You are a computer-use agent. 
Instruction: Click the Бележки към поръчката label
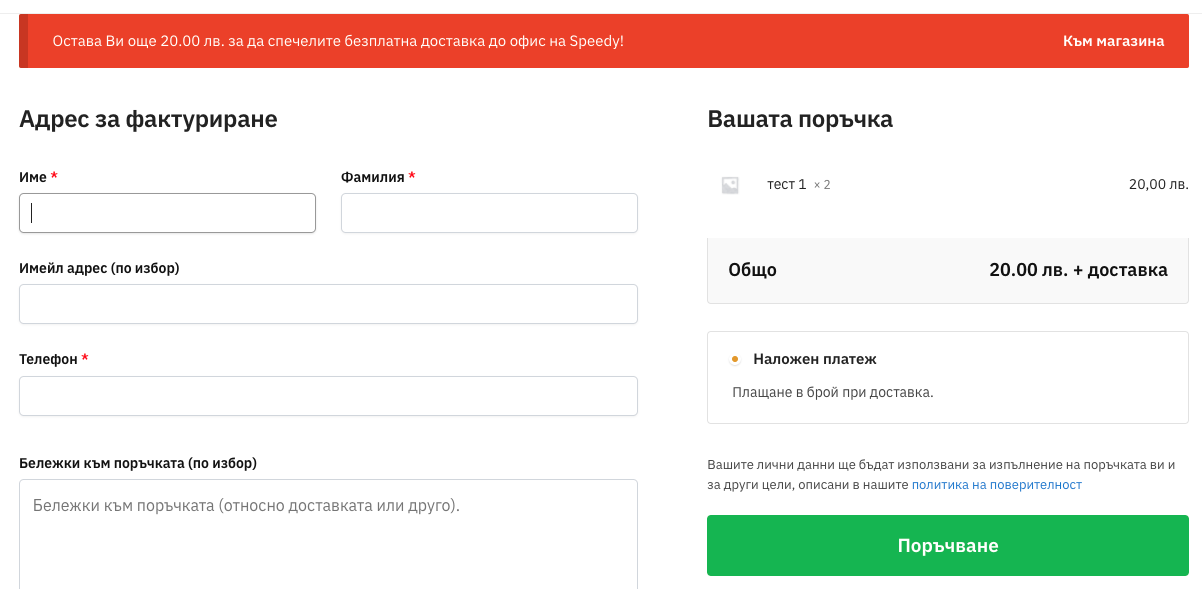pos(138,463)
